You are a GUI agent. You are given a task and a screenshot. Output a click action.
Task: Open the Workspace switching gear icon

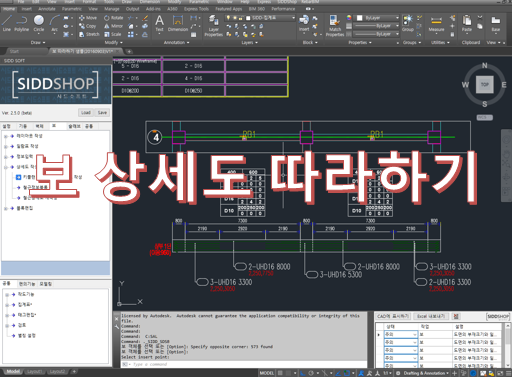[x=398, y=373]
